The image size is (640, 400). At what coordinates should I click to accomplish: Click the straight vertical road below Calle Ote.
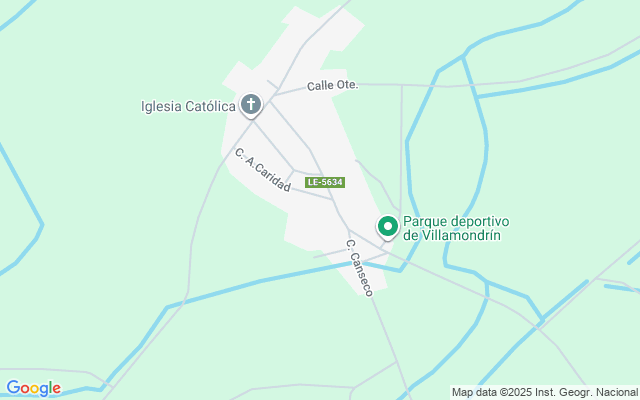[401, 147]
